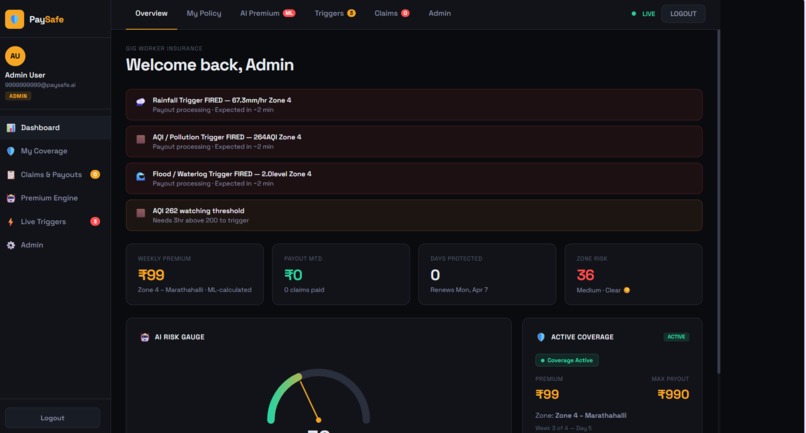Image resolution: width=806 pixels, height=433 pixels.
Task: Click the Claims & Payouts clipboard icon
Action: point(11,175)
